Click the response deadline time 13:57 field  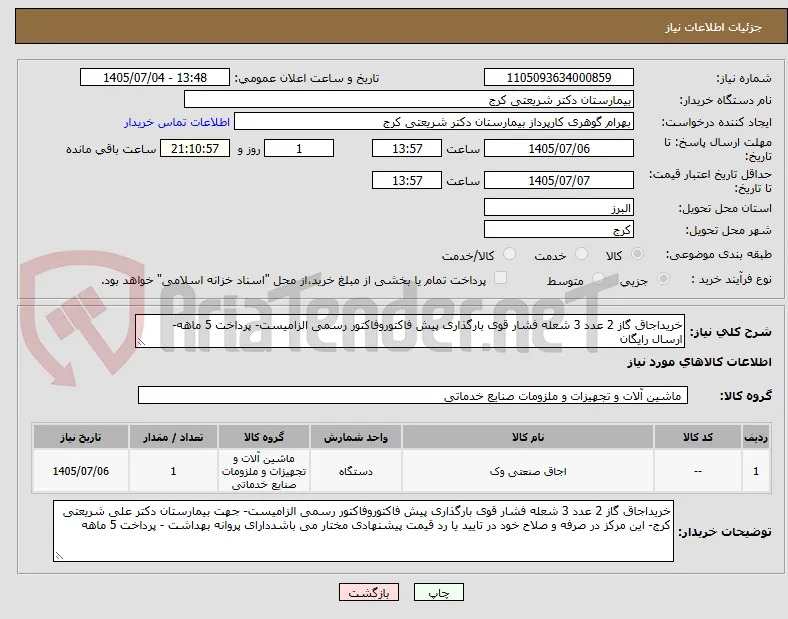click(407, 149)
